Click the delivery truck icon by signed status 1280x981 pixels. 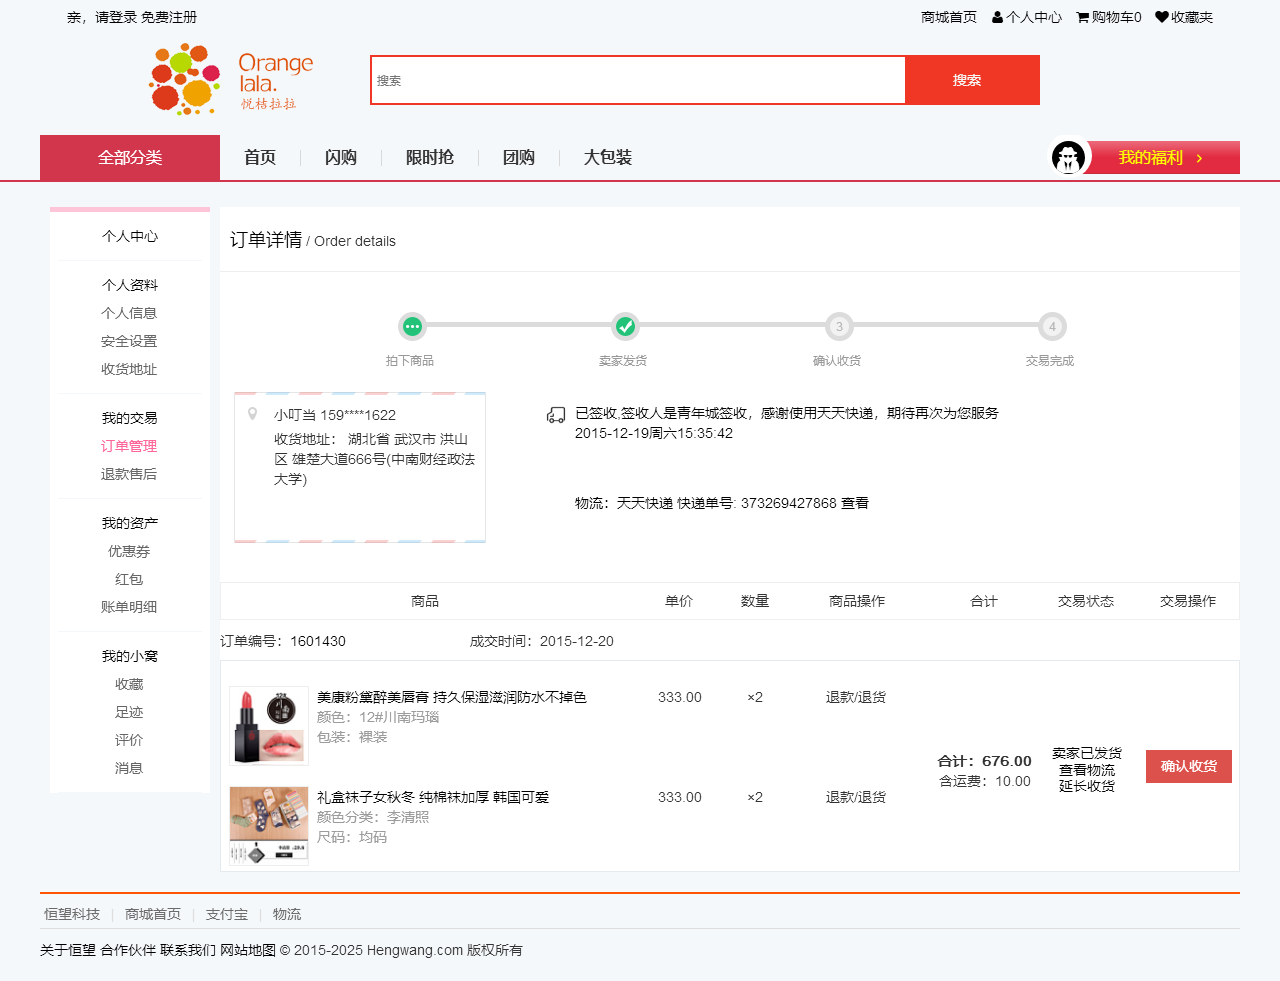pos(556,415)
